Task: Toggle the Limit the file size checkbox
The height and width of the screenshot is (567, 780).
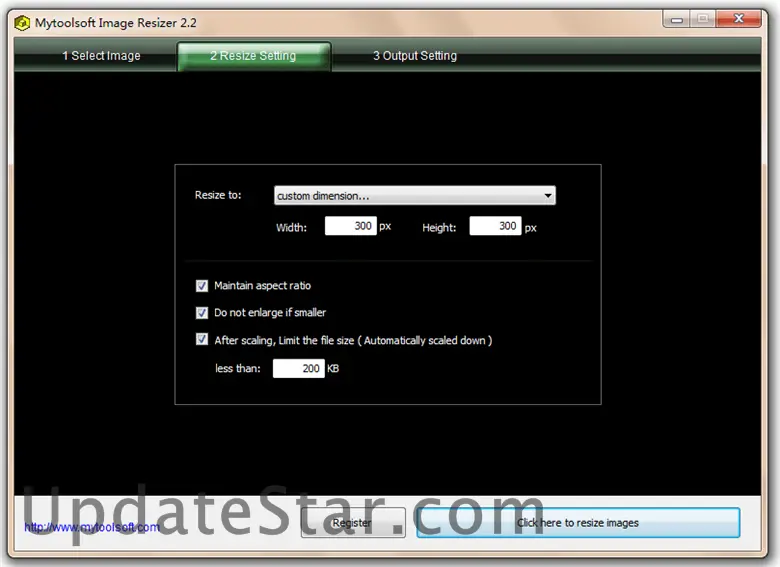Action: [x=201, y=339]
